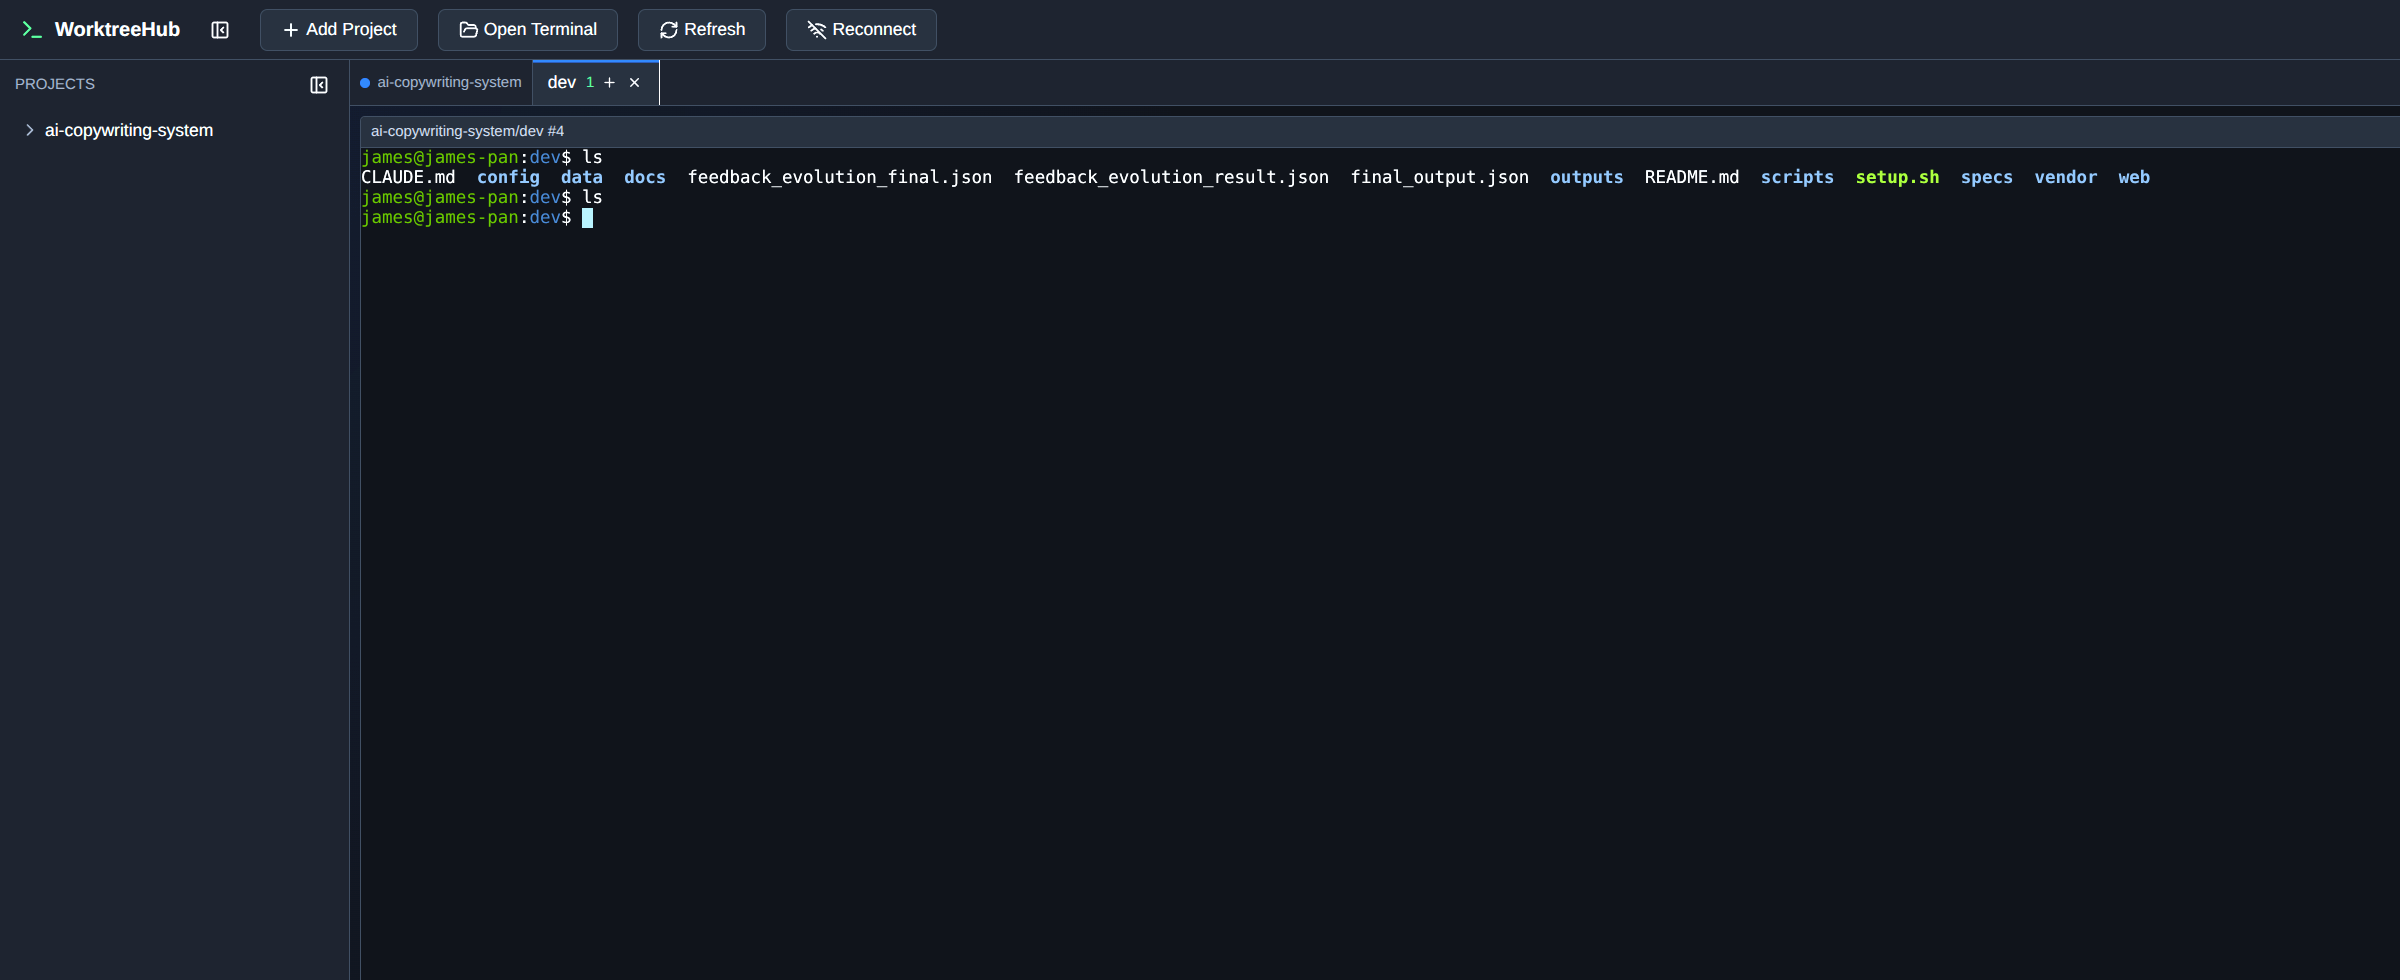
Task: Add a new terminal with the plus icon on the dev tab
Action: pos(610,83)
